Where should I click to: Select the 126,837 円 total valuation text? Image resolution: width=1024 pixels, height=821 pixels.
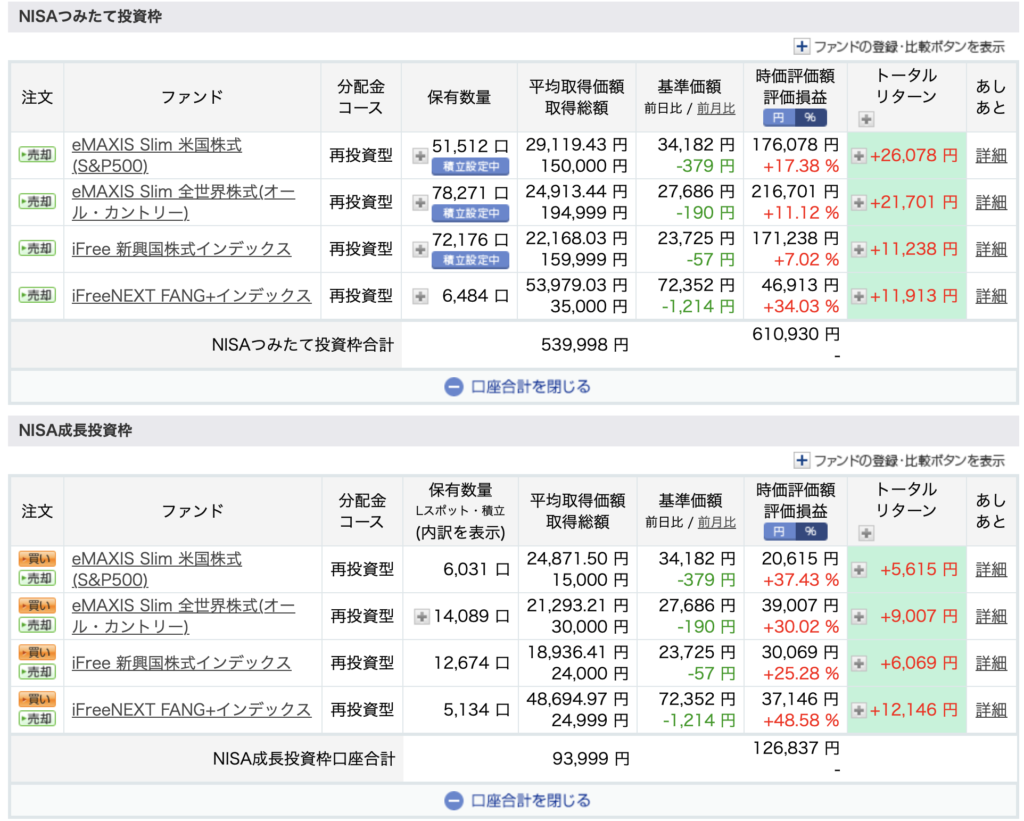[795, 749]
